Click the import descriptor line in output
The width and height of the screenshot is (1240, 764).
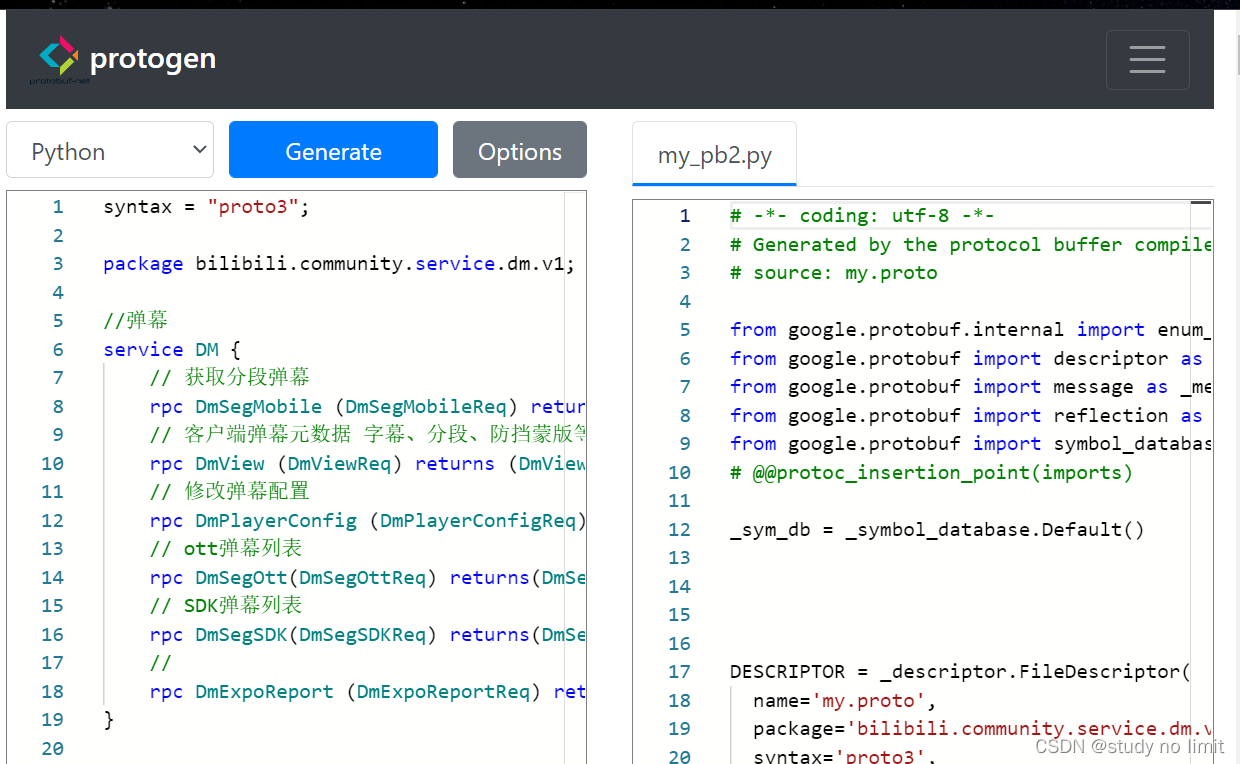967,359
